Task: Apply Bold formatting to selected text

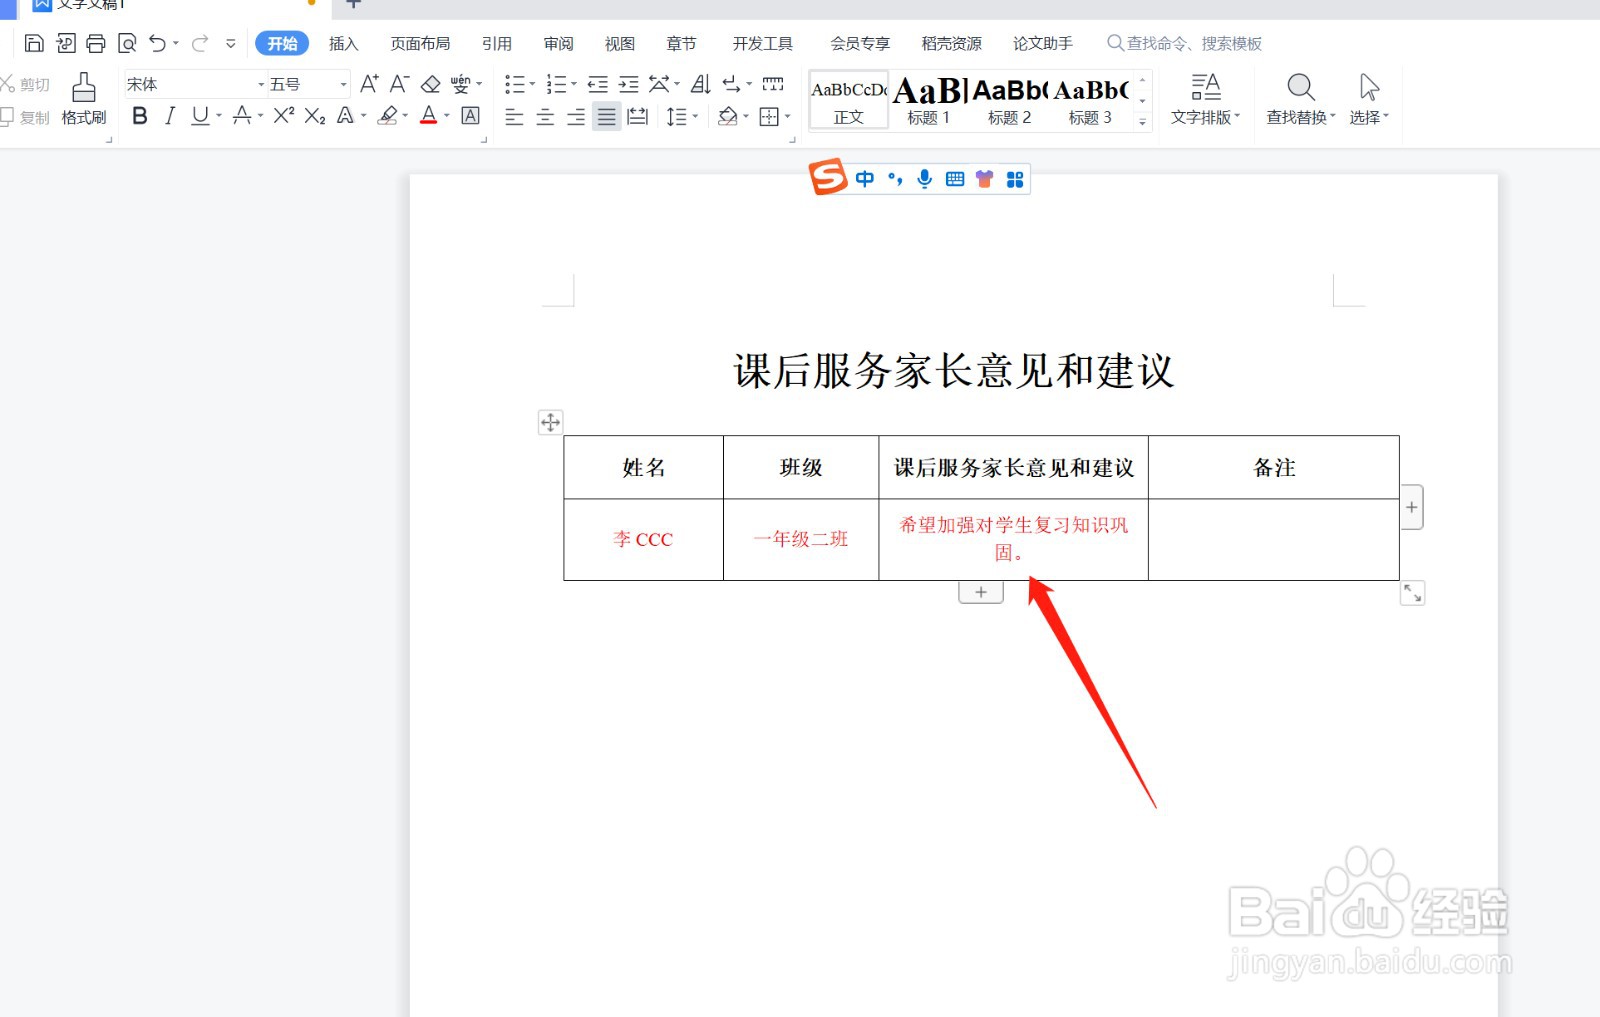Action: (139, 116)
